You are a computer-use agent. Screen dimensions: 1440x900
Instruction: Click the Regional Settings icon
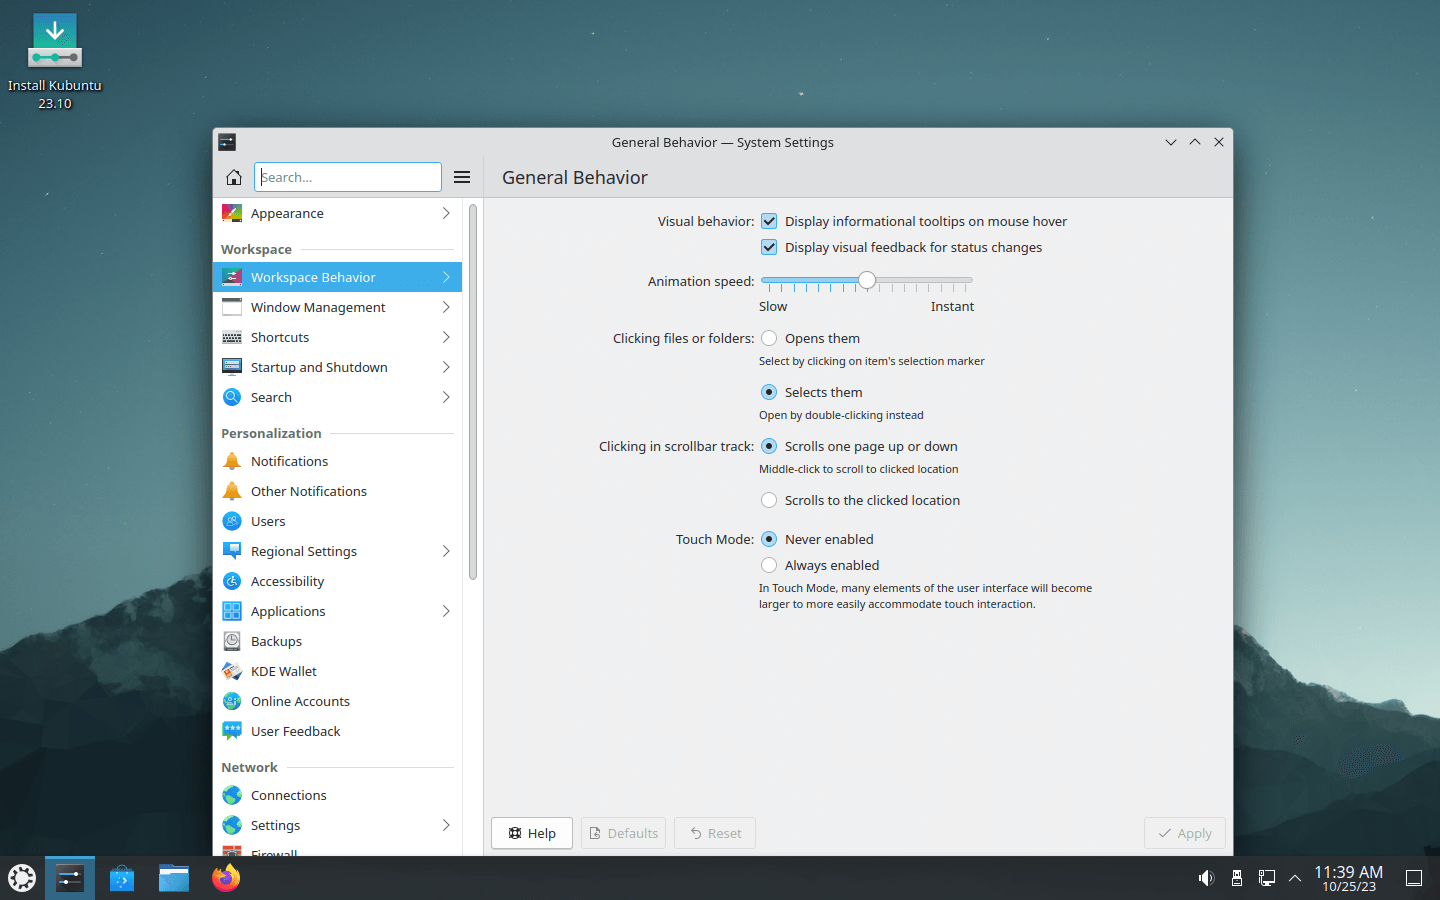tap(232, 551)
